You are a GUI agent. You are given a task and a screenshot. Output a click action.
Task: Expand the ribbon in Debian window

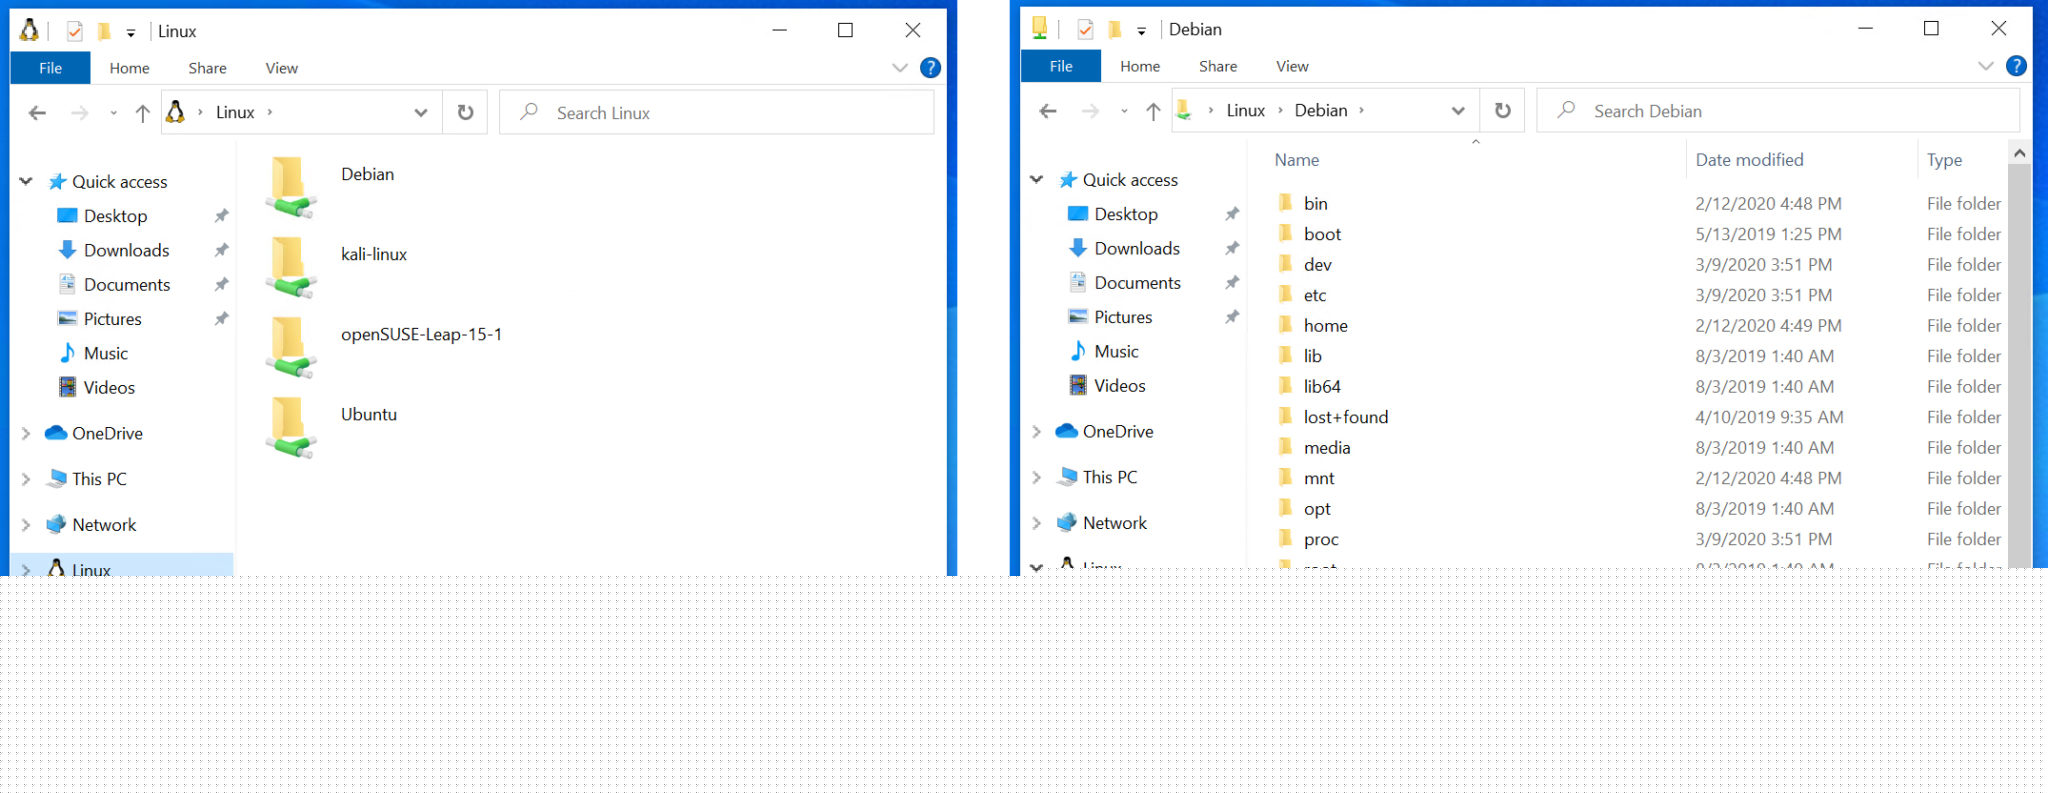1986,66
